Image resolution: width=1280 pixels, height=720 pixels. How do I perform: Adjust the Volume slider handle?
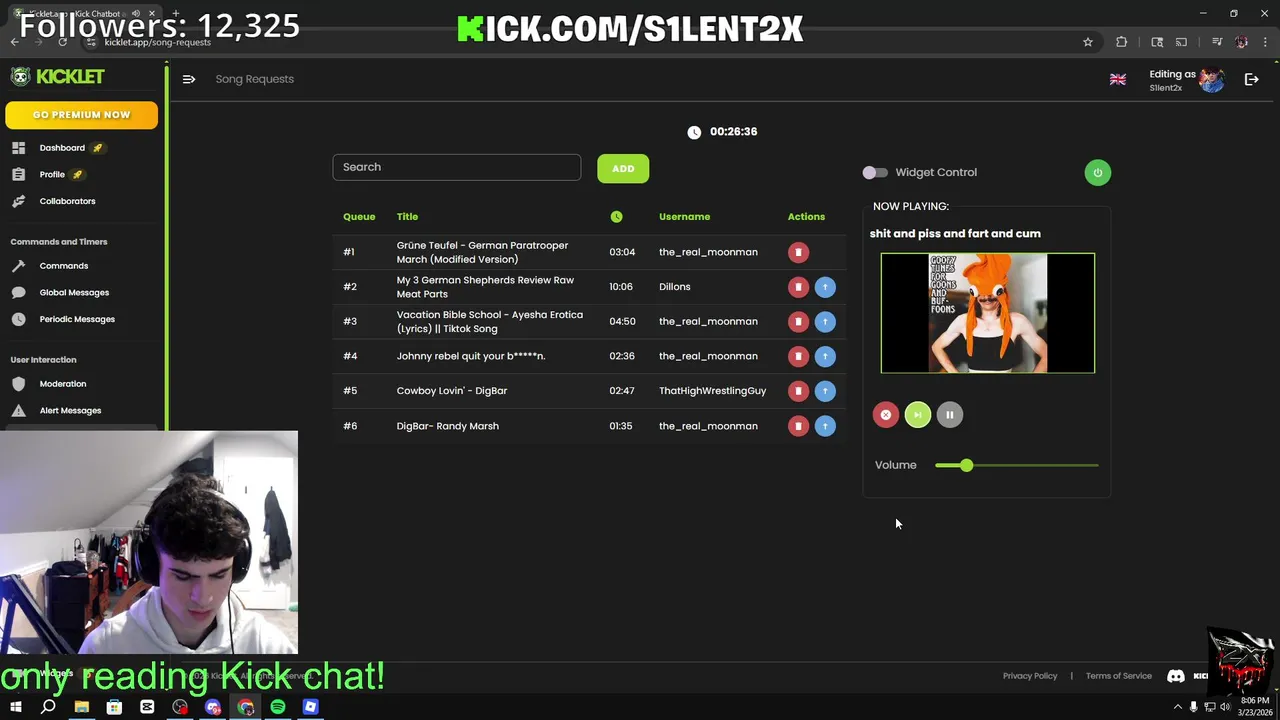[x=966, y=465]
